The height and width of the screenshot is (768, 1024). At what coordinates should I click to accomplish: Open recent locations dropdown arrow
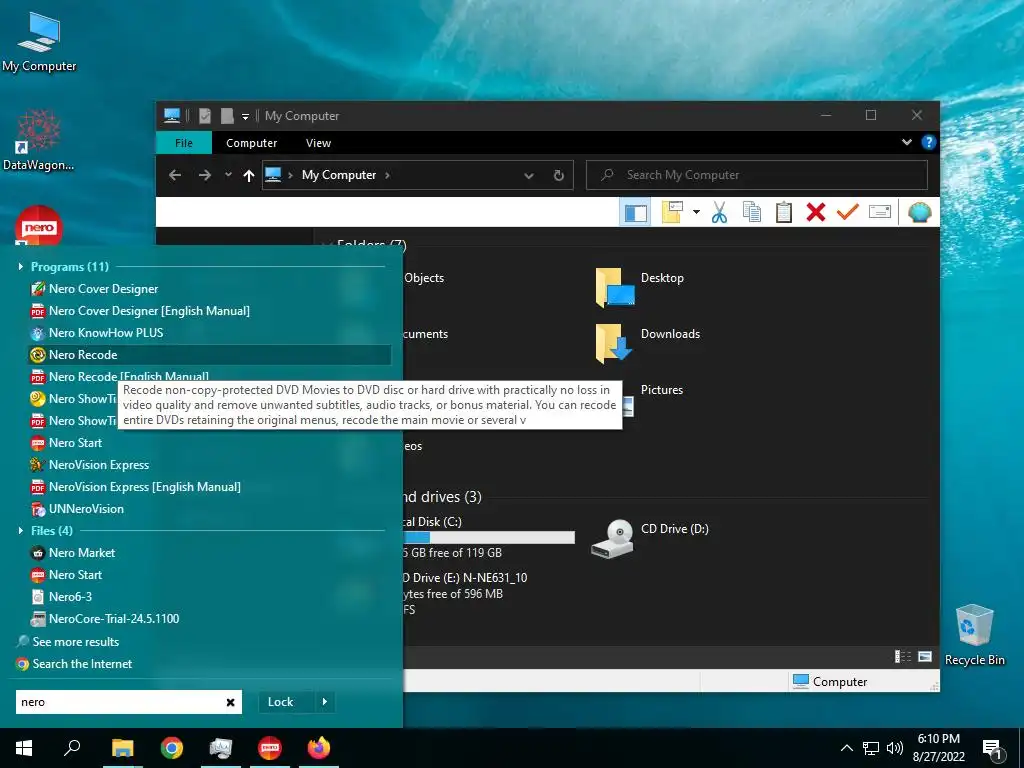coord(228,175)
